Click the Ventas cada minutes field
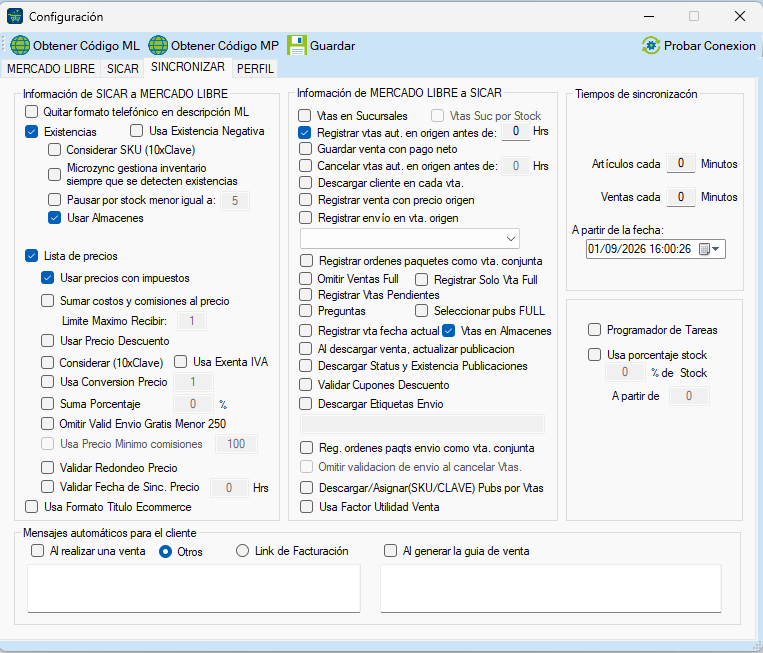The image size is (763, 653). 680,197
